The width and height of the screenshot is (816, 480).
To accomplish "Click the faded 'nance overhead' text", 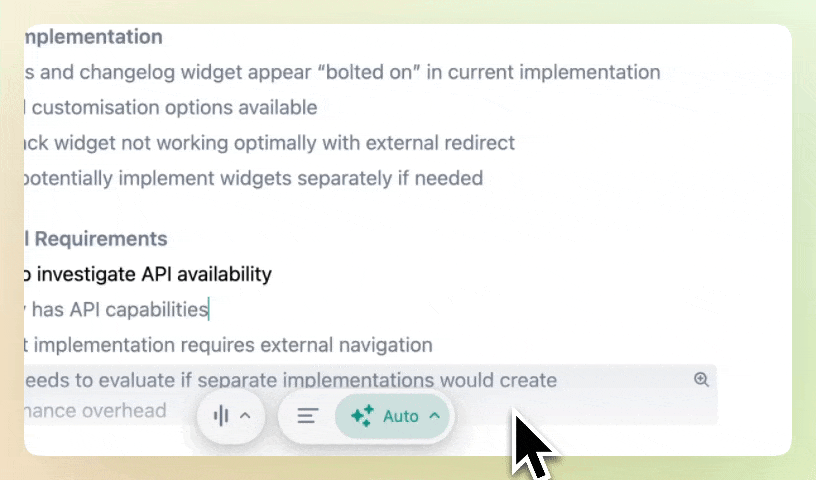I will 95,411.
